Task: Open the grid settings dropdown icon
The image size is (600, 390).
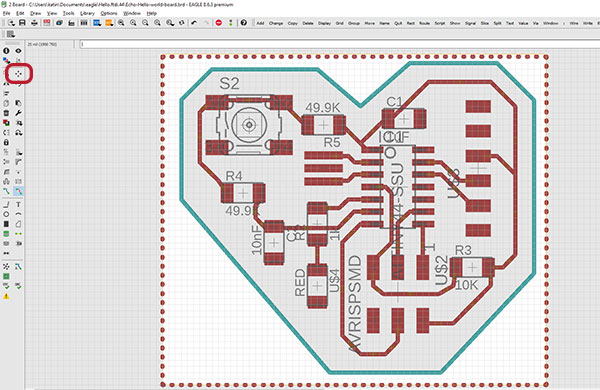Action: (x=11, y=34)
